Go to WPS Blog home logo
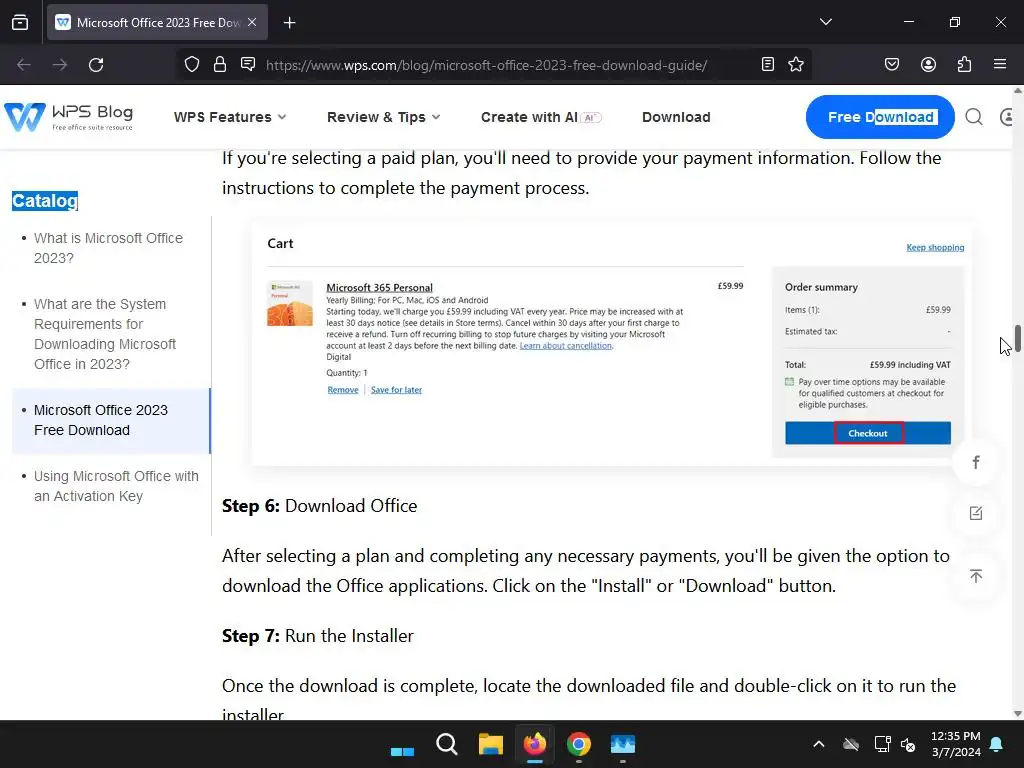 coord(69,117)
